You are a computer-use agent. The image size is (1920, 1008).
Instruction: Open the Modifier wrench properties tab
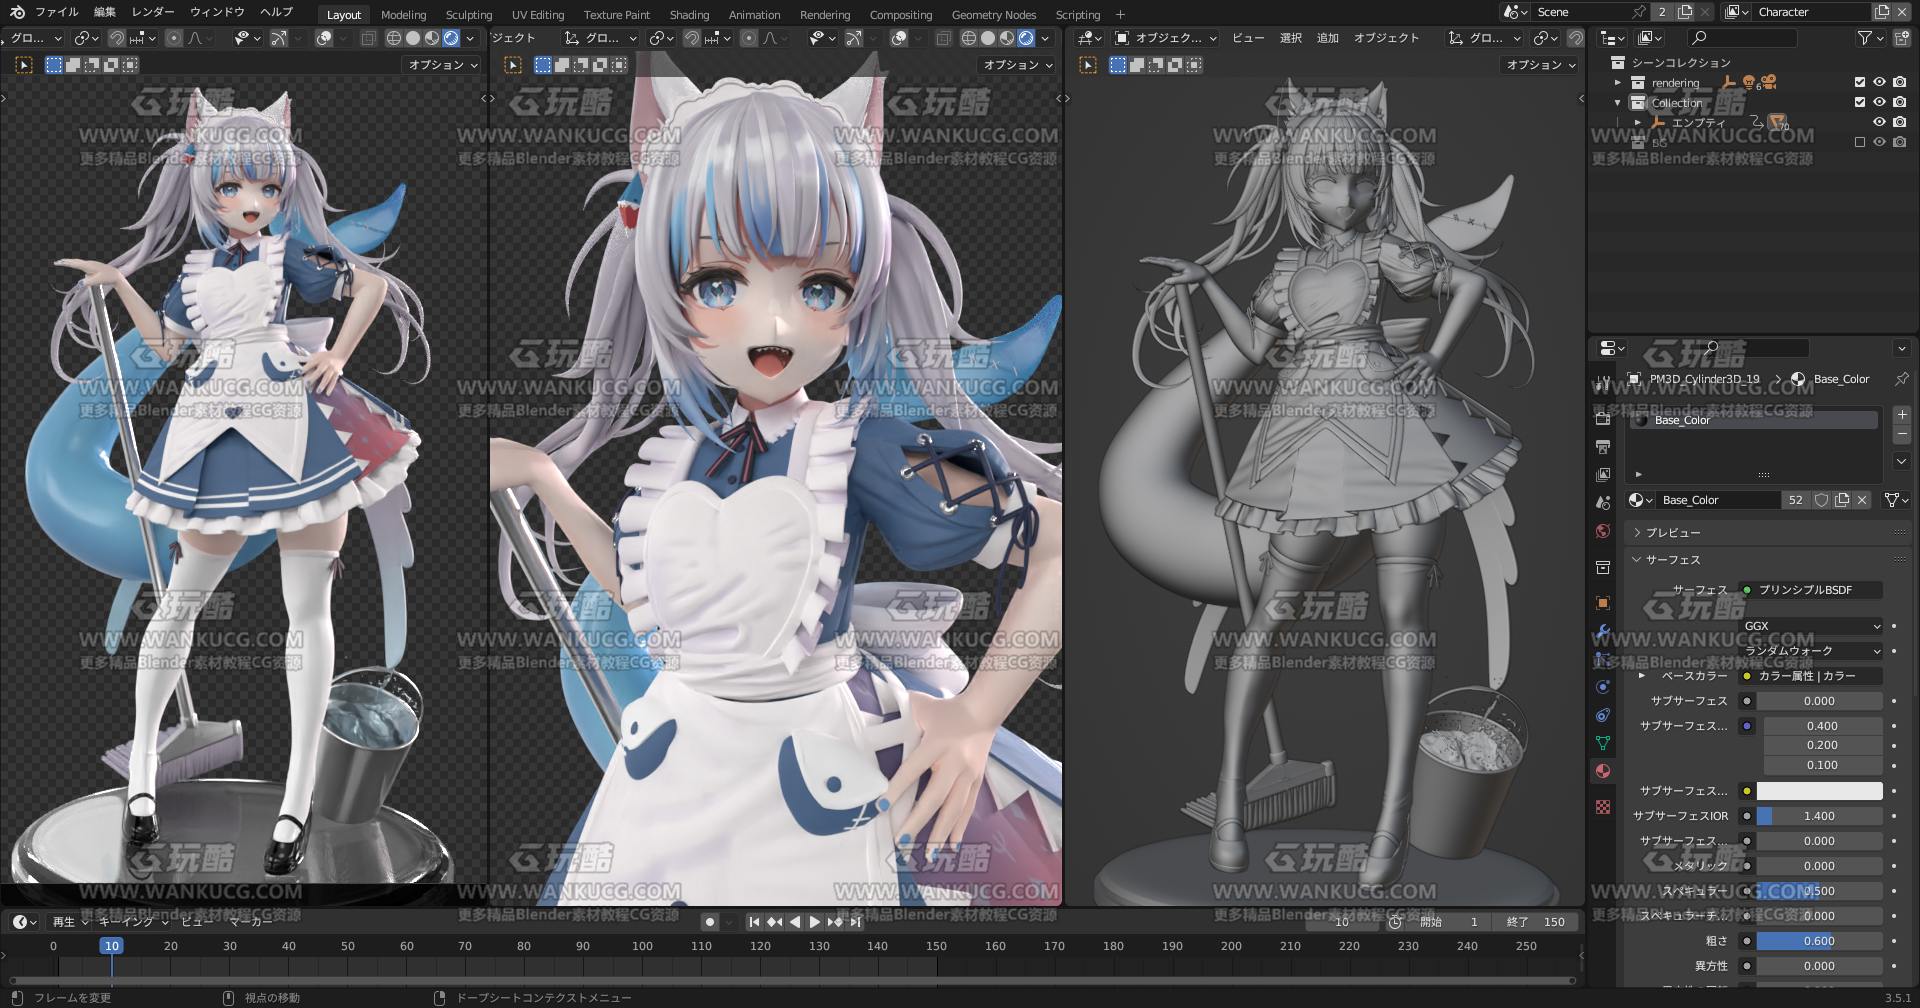[x=1603, y=631]
